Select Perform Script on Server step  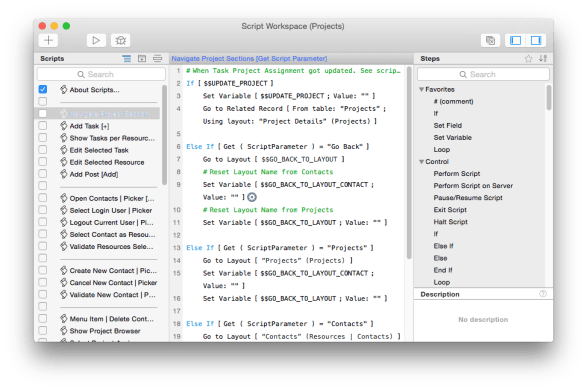click(473, 186)
